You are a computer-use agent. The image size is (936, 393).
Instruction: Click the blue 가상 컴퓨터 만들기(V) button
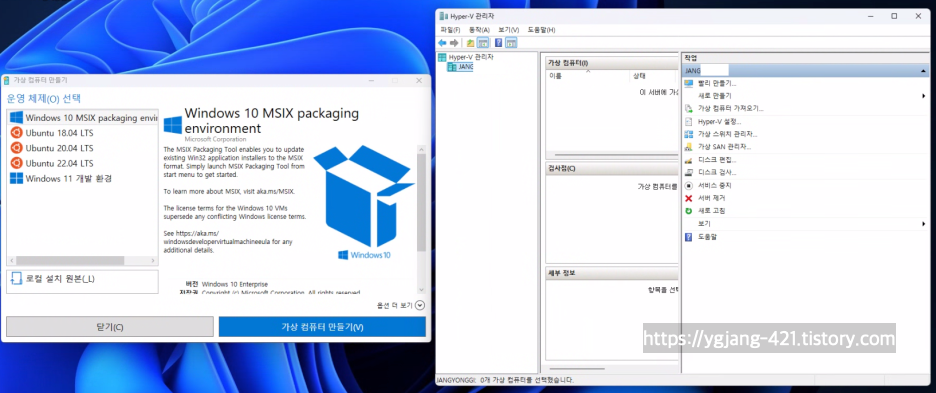[322, 327]
